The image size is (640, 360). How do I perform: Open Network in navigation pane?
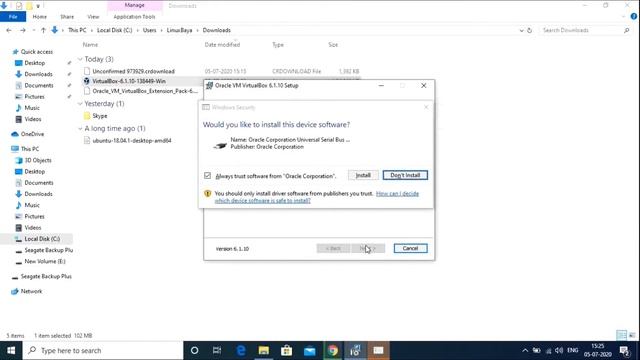(31, 291)
